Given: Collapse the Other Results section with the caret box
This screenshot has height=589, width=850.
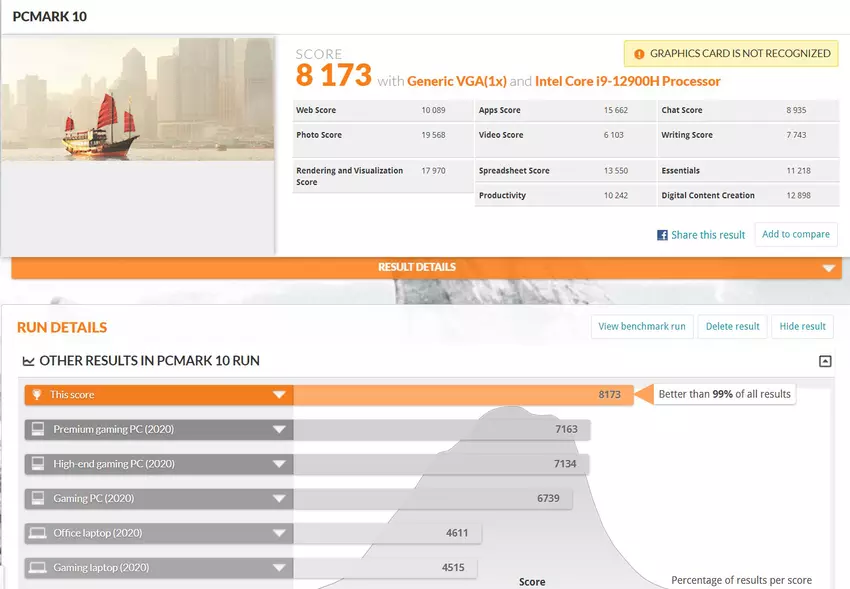Looking at the screenshot, I should point(825,361).
